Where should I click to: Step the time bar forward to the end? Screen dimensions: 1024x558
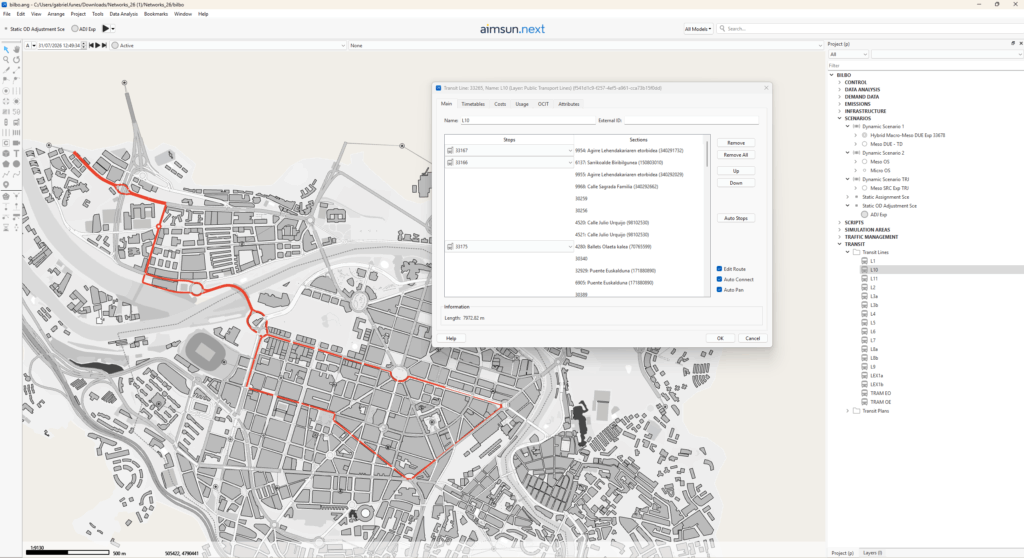click(104, 46)
